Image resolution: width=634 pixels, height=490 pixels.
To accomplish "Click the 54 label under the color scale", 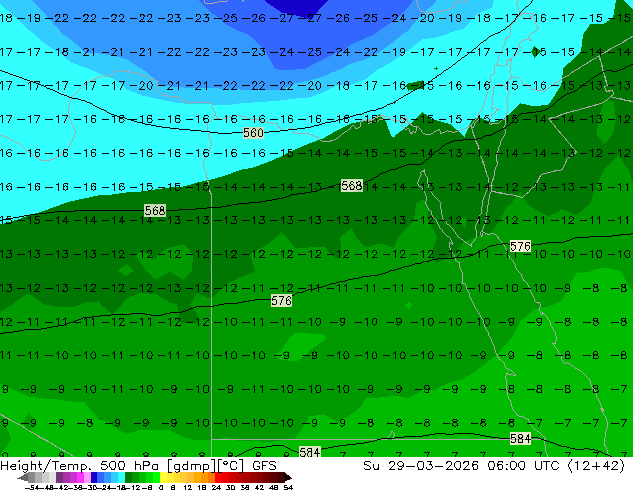I will click(288, 487).
